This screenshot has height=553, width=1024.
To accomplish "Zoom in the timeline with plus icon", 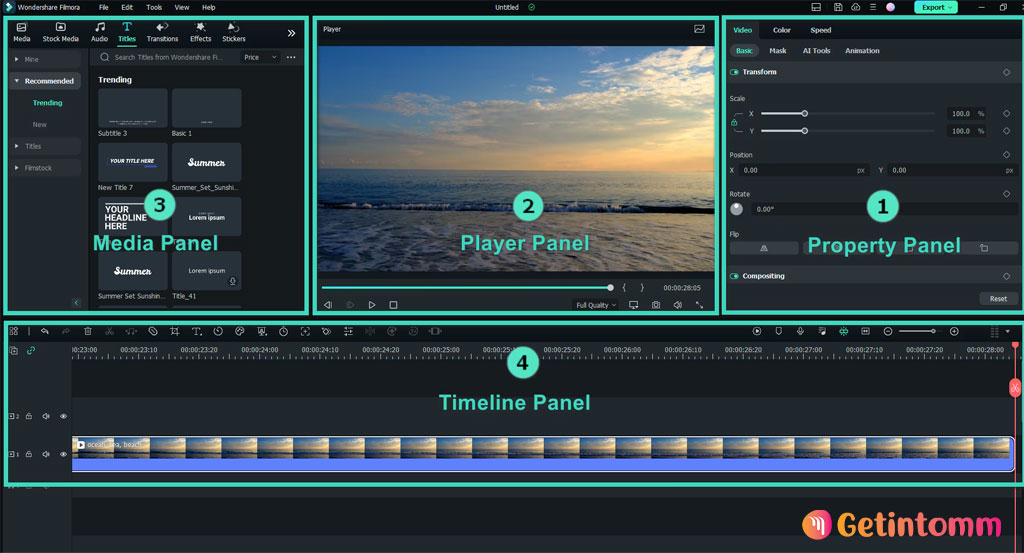I will 954,332.
